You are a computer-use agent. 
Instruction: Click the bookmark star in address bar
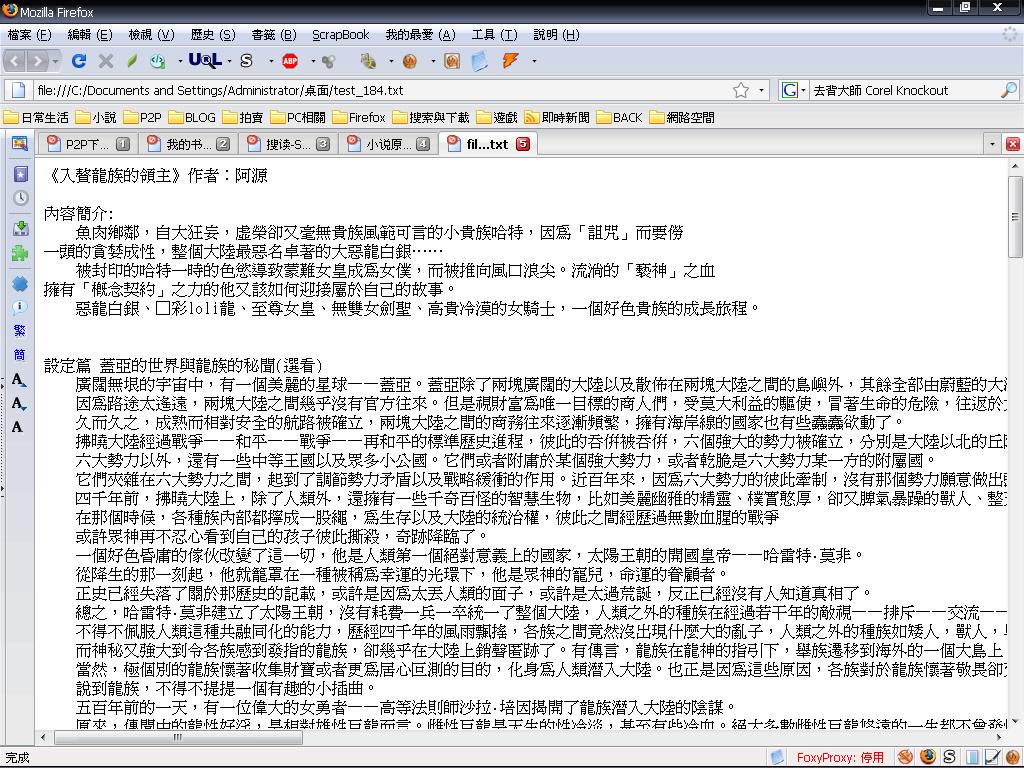click(741, 90)
